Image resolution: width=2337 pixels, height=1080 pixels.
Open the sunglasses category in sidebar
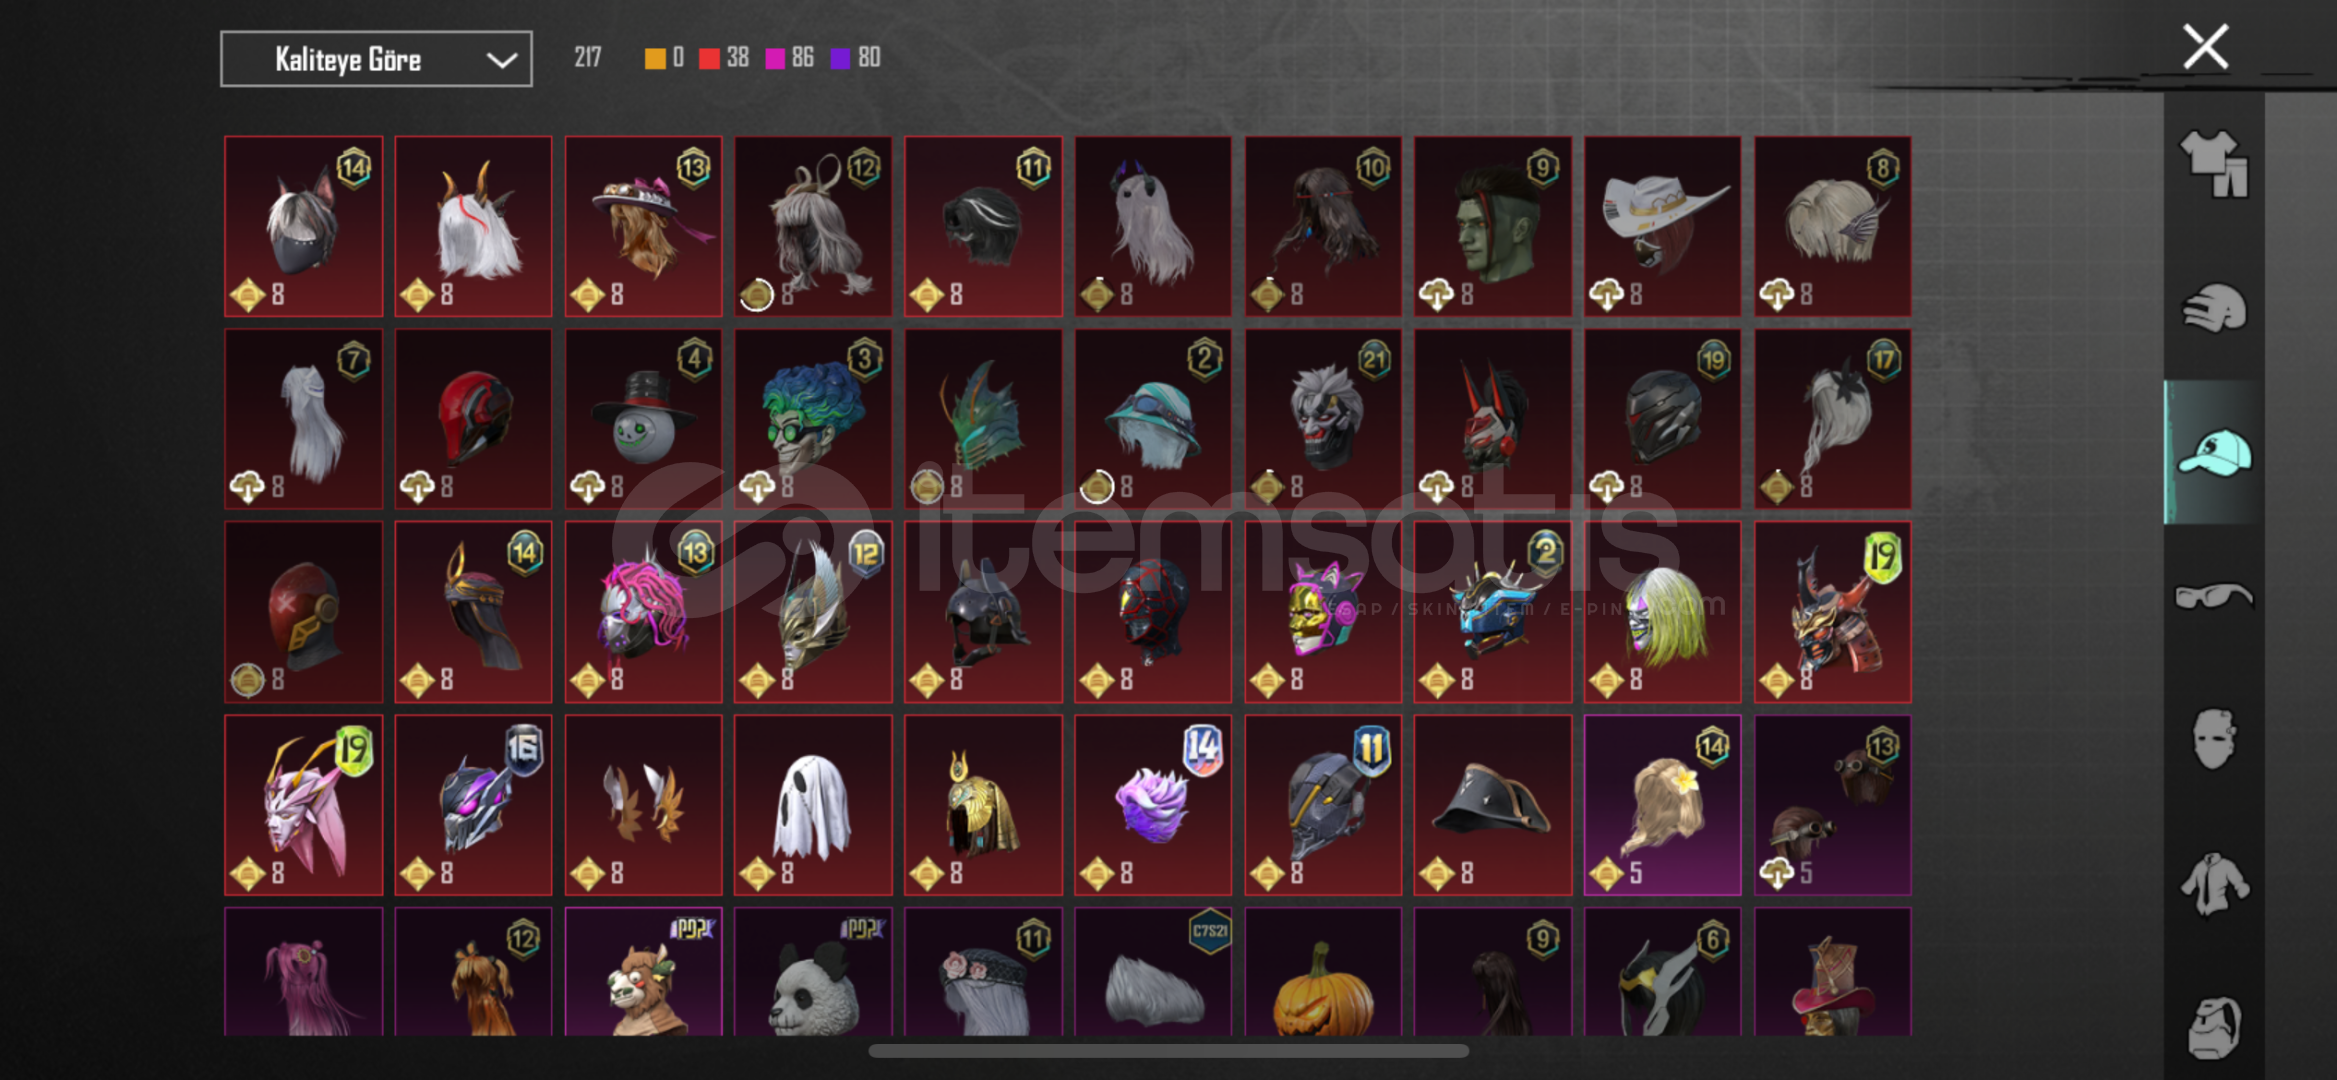coord(2214,596)
